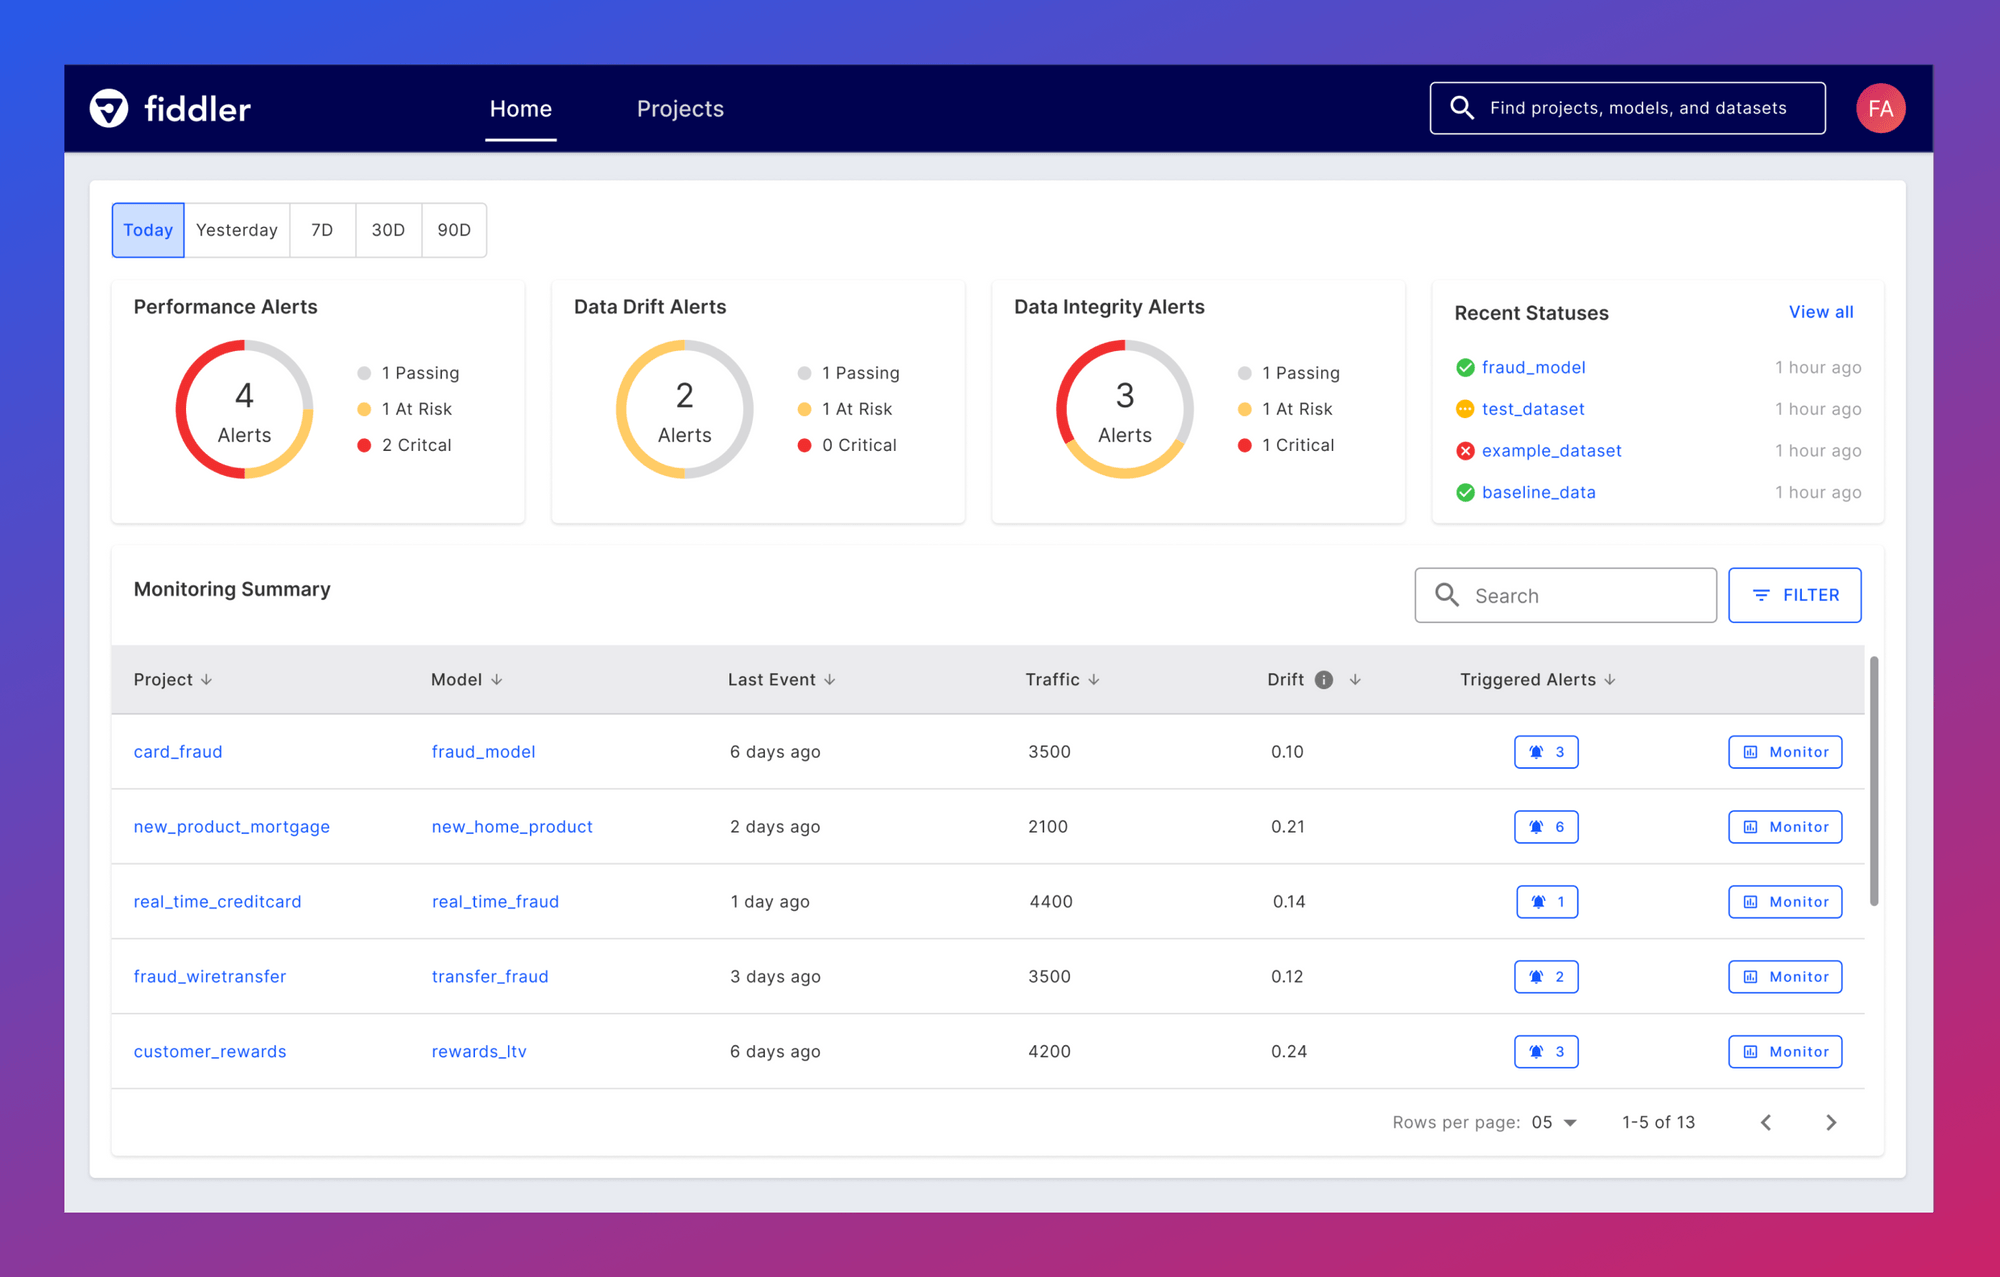Click View all in Recent Statuses
The height and width of the screenshot is (1277, 2000).
pyautogui.click(x=1820, y=312)
